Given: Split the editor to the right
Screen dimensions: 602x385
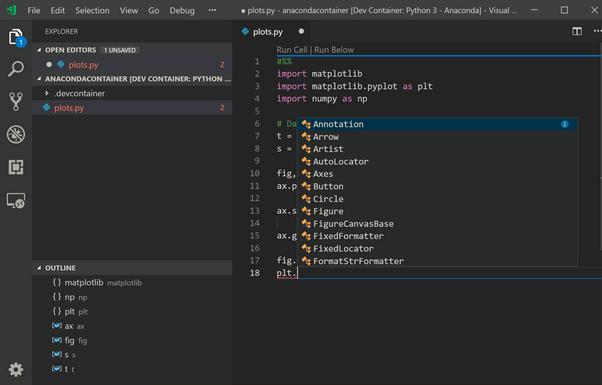Looking at the screenshot, I should pos(577,31).
